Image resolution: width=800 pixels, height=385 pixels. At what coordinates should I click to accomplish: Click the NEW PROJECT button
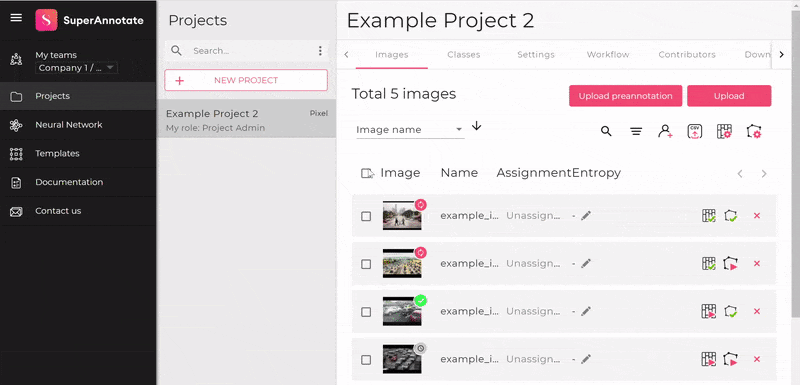pyautogui.click(x=246, y=80)
